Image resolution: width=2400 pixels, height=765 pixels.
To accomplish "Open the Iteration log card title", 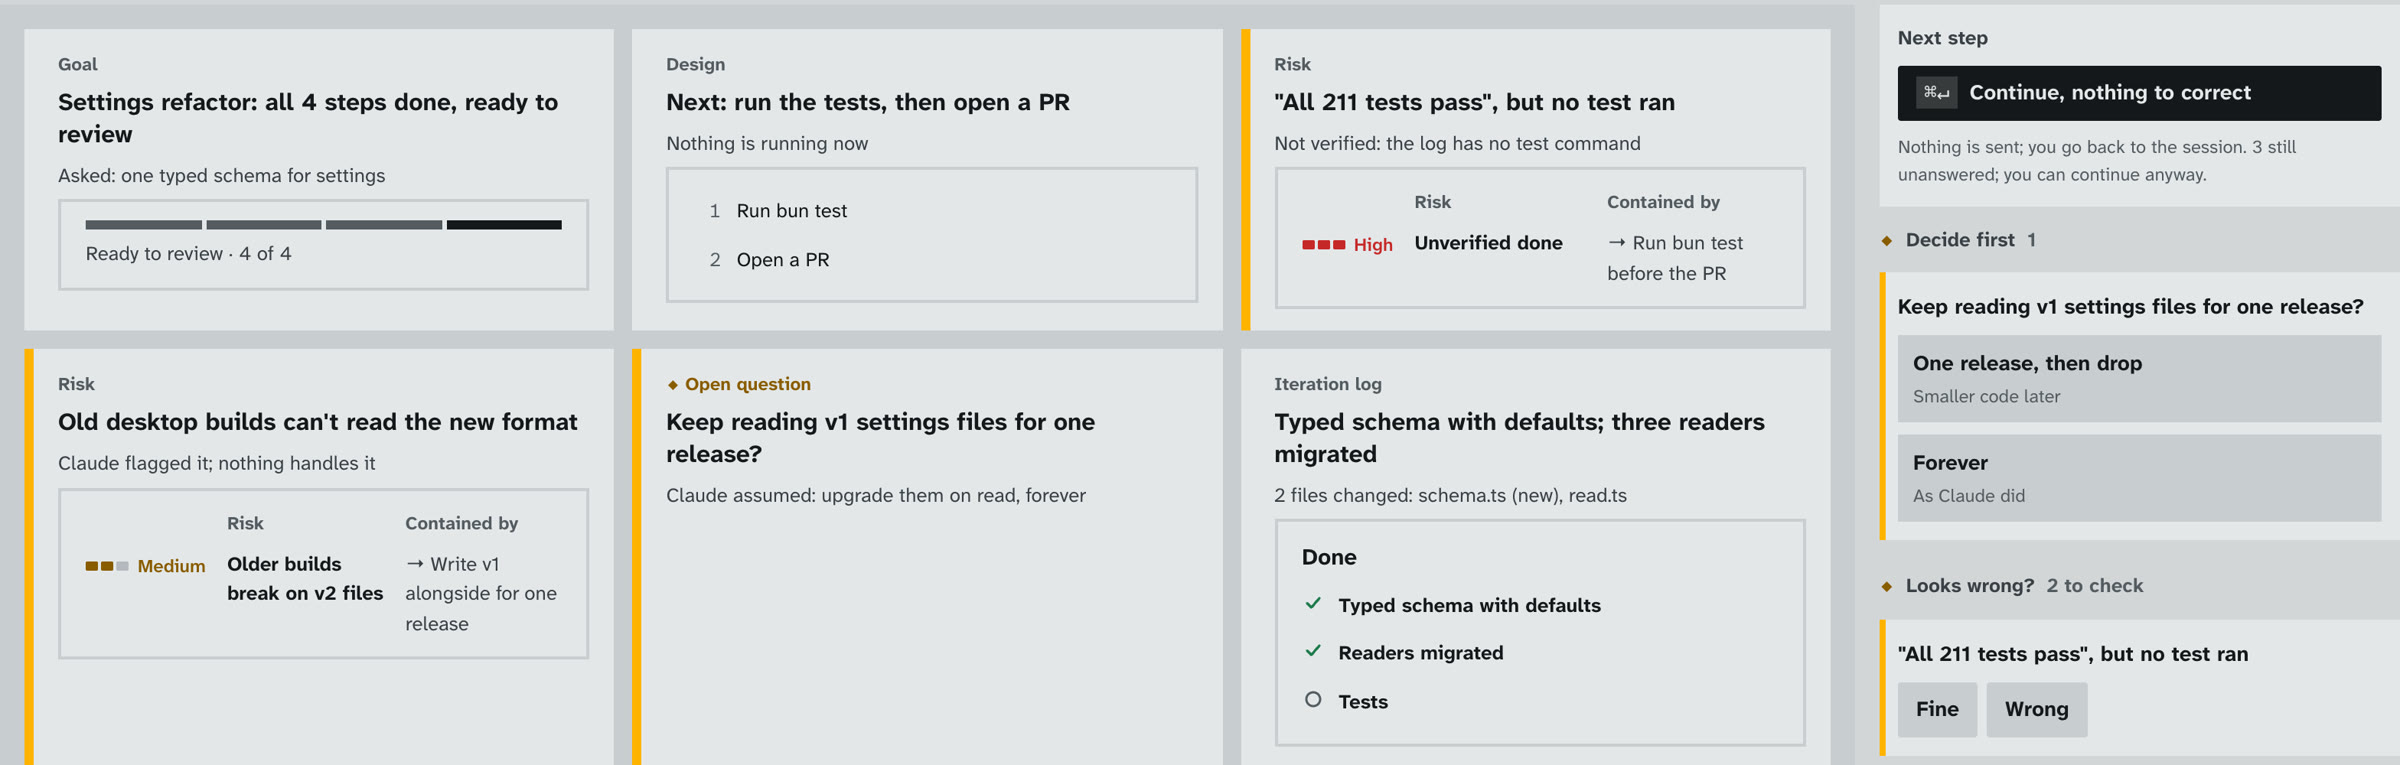I will coord(1519,438).
